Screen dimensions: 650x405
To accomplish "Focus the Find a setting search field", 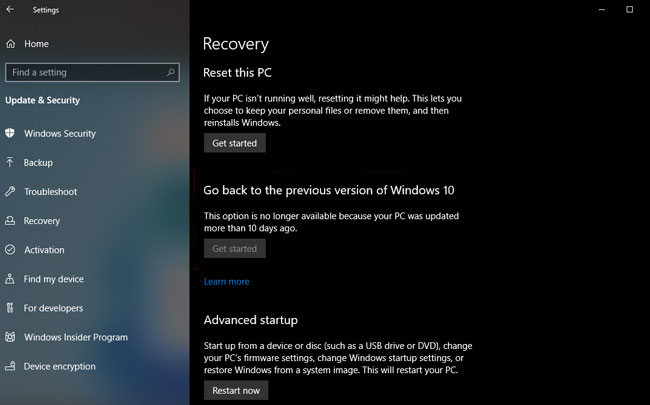I will pyautogui.click(x=85, y=73).
